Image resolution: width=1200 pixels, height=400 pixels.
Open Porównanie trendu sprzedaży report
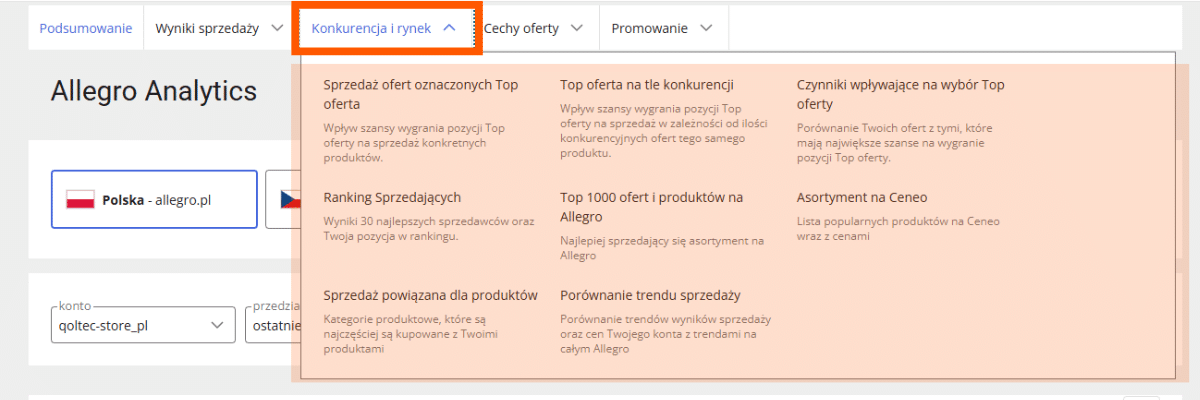pyautogui.click(x=650, y=295)
